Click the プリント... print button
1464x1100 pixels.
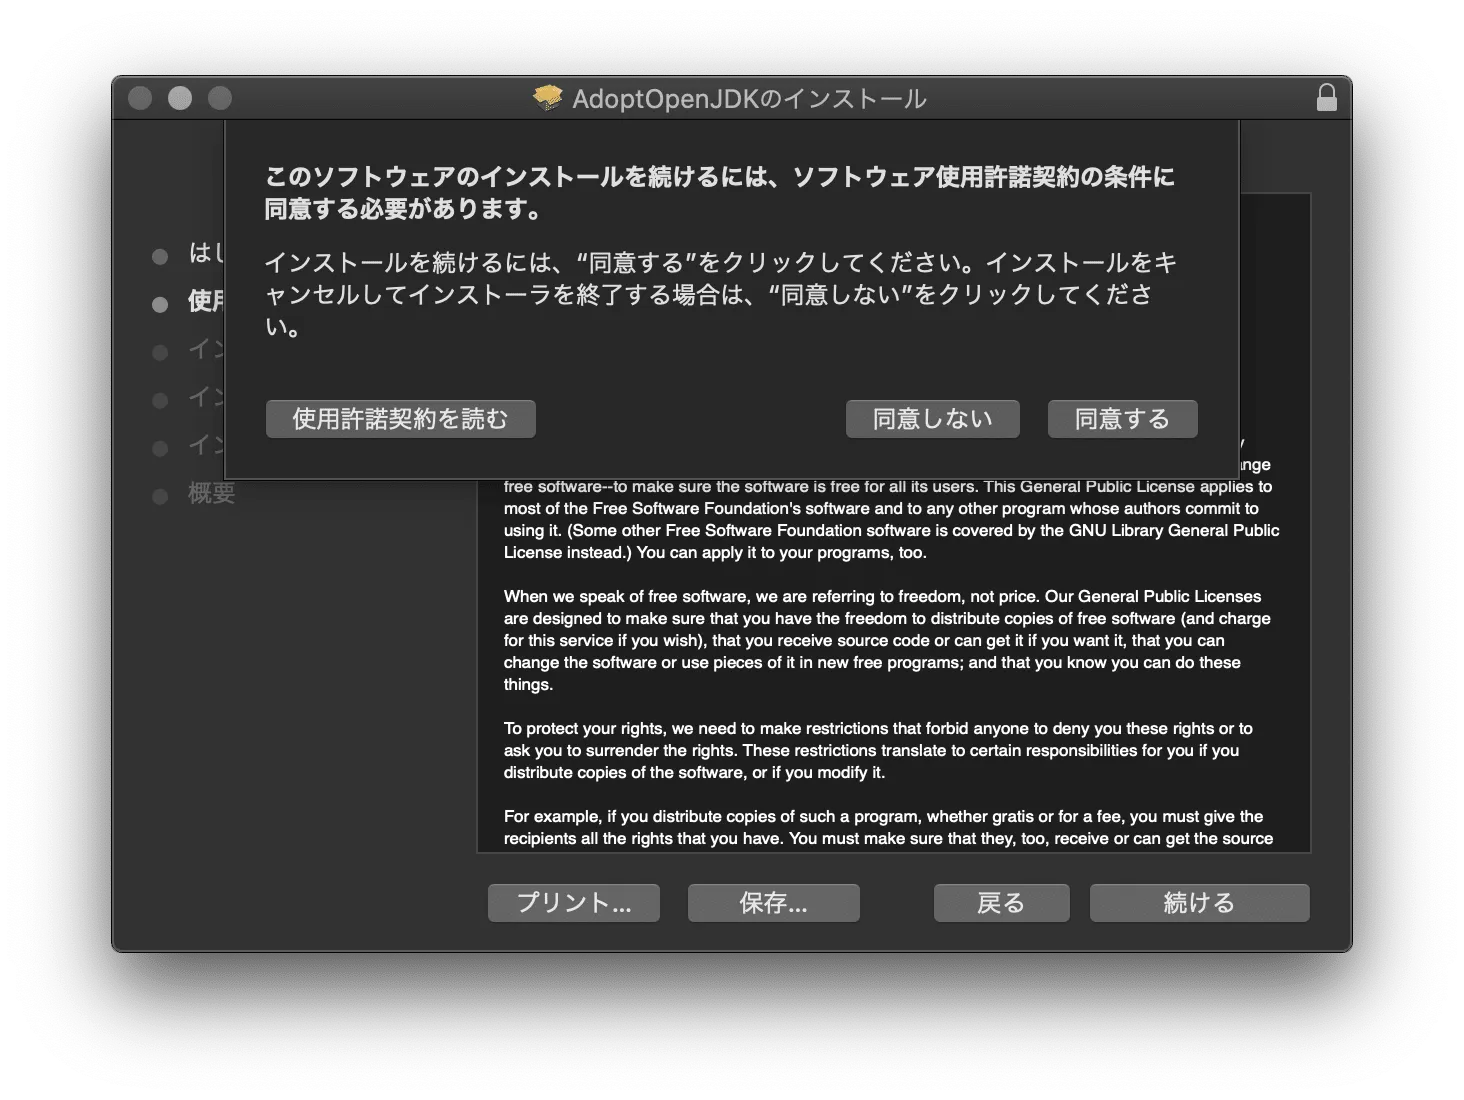[x=573, y=903]
